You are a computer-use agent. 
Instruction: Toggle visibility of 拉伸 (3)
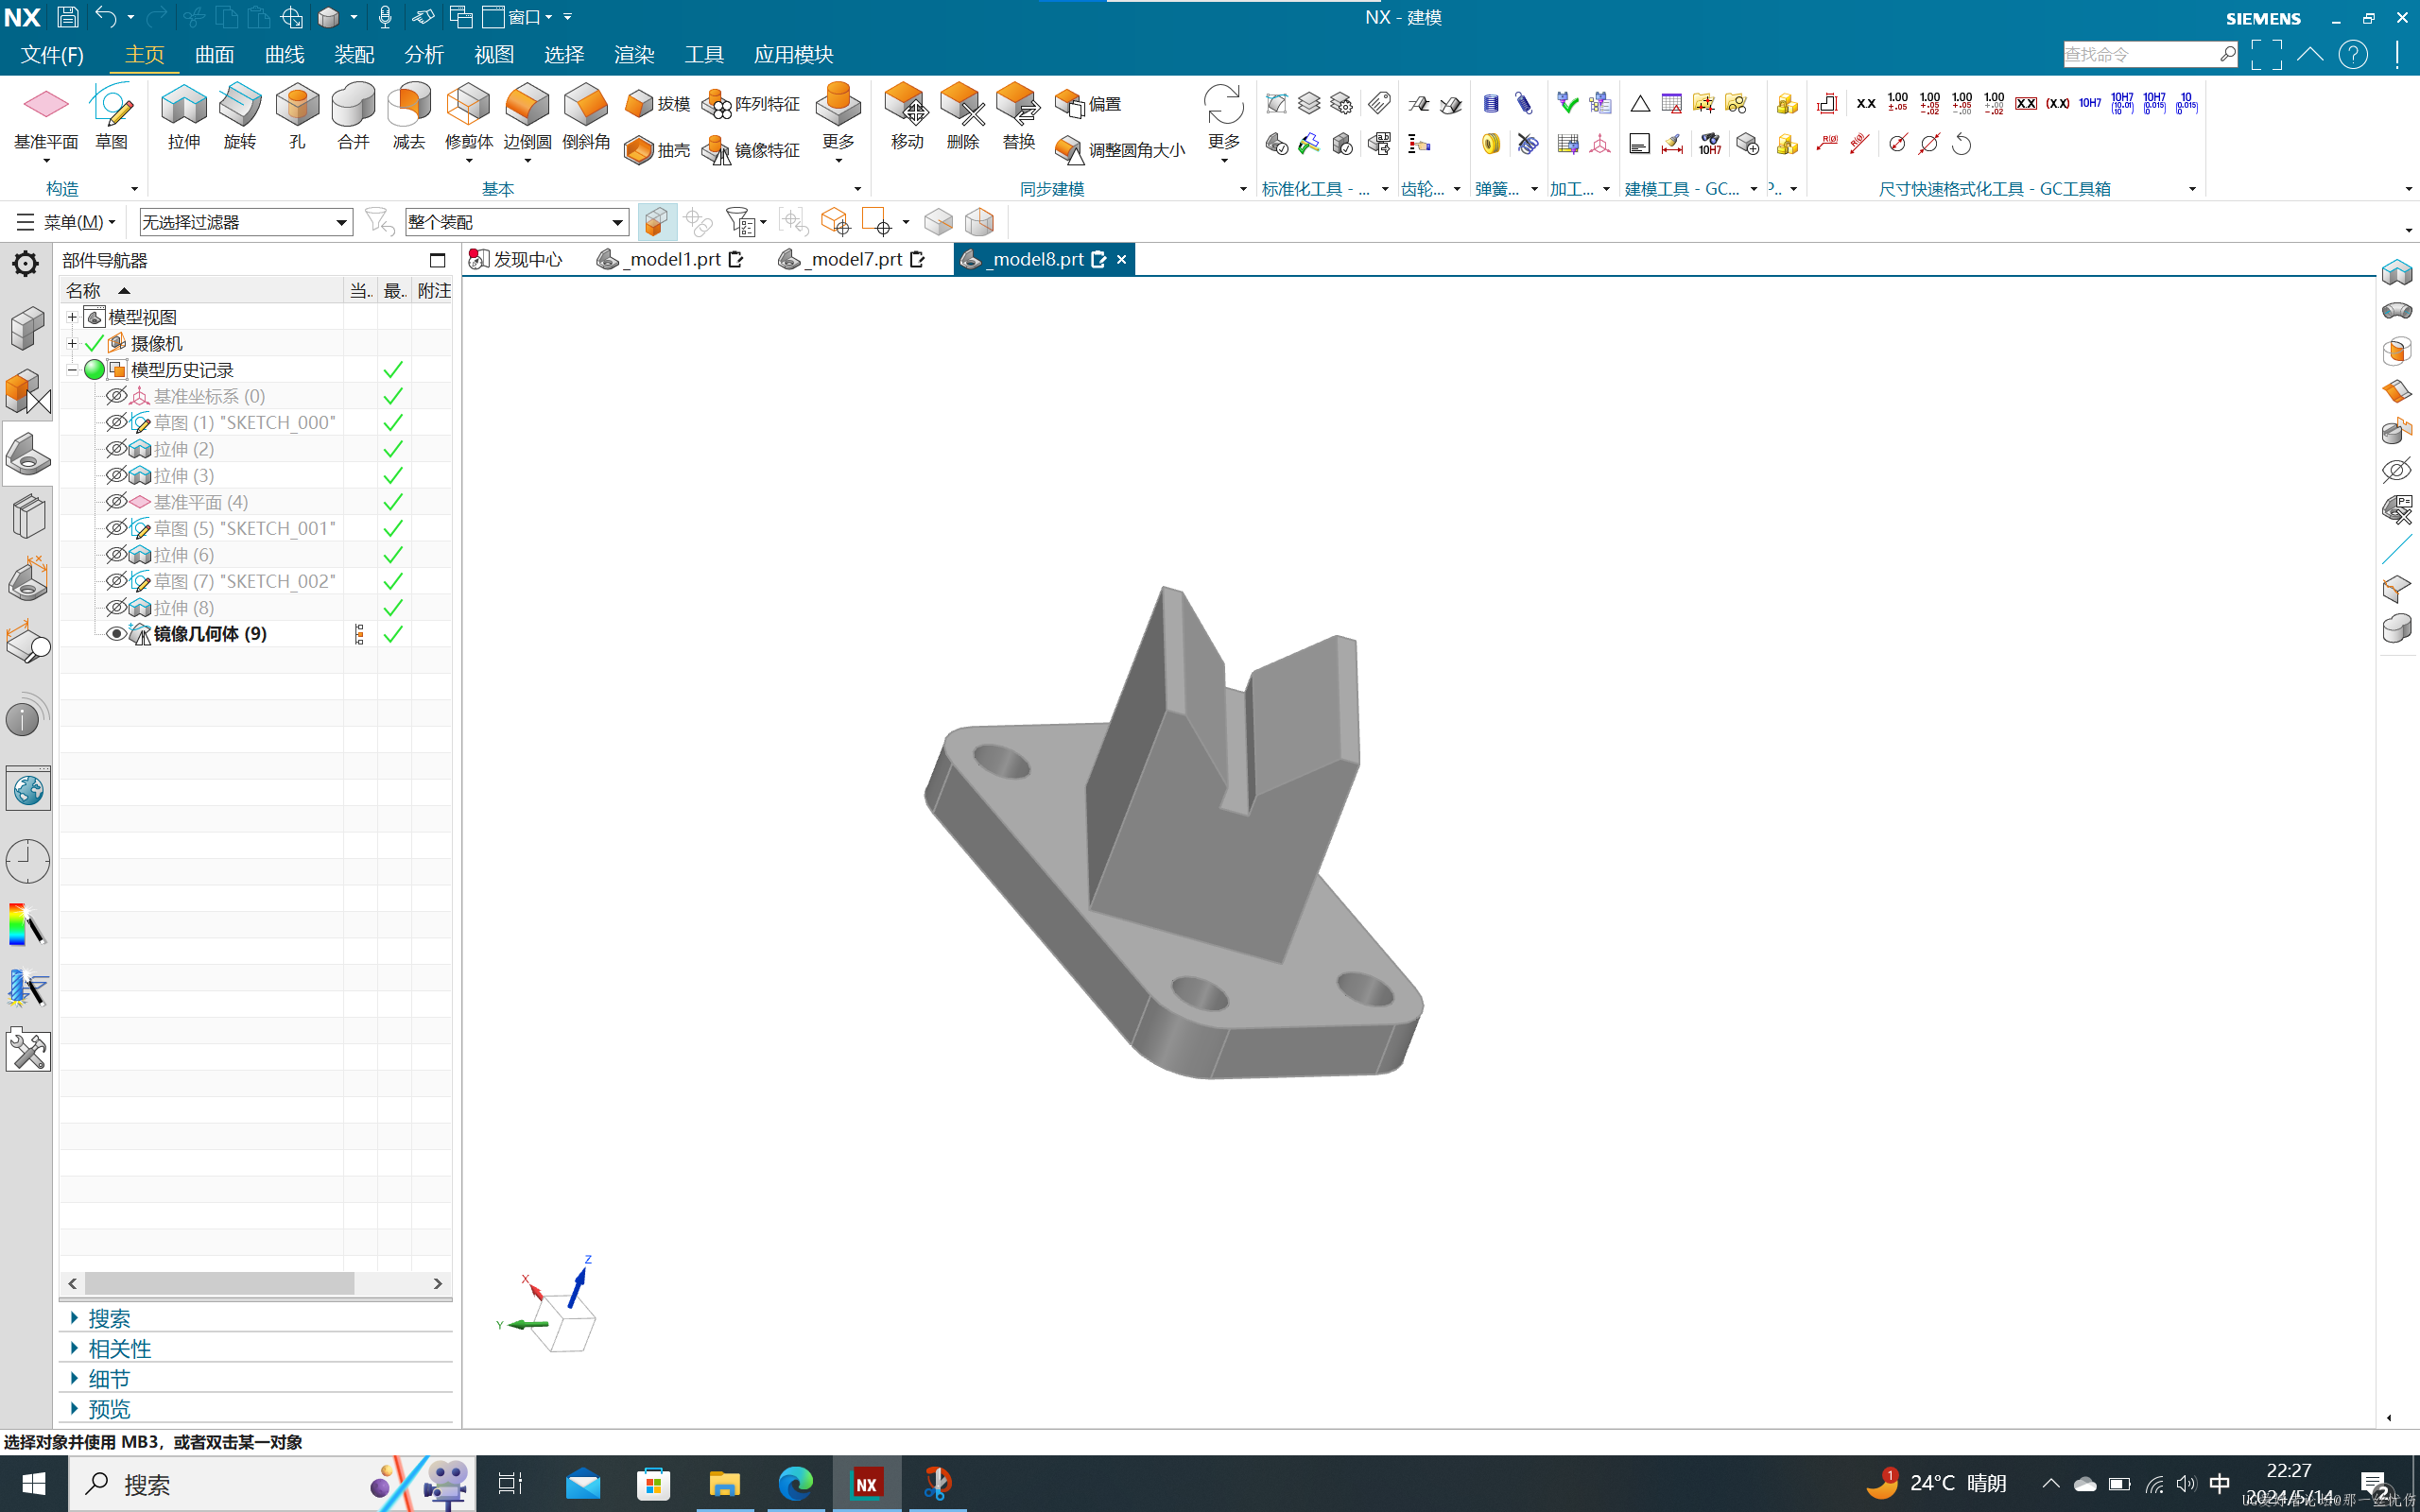(x=116, y=475)
